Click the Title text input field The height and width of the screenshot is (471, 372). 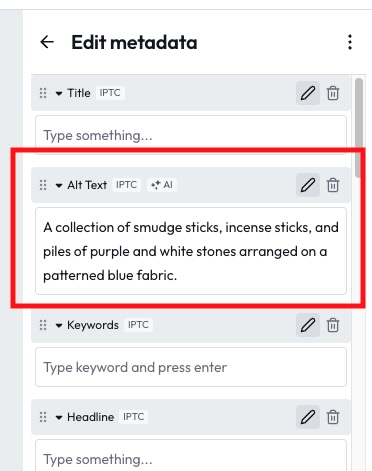[191, 135]
